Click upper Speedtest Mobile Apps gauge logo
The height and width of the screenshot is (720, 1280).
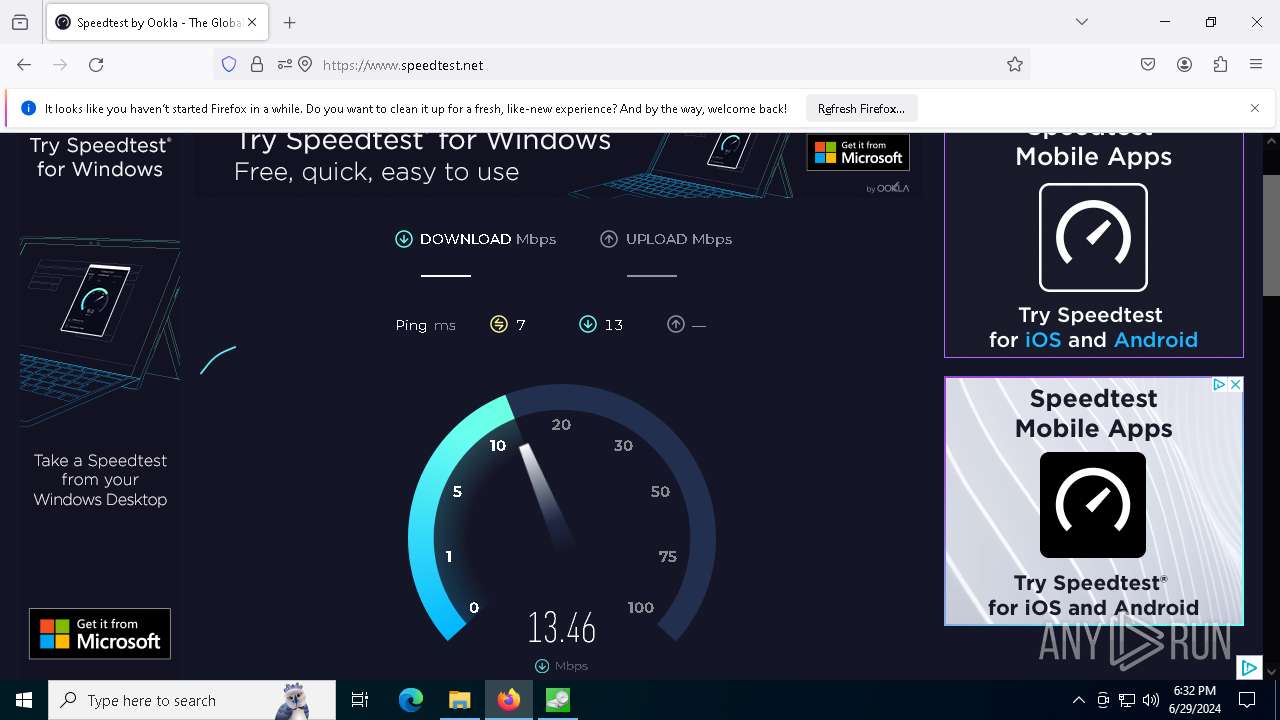point(1093,238)
